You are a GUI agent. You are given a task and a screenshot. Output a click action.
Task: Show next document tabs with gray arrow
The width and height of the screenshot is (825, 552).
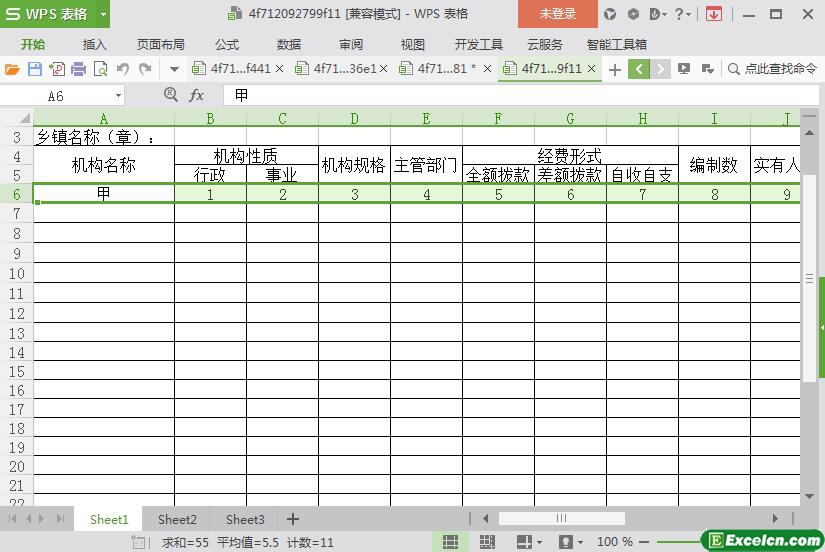pyautogui.click(x=660, y=69)
